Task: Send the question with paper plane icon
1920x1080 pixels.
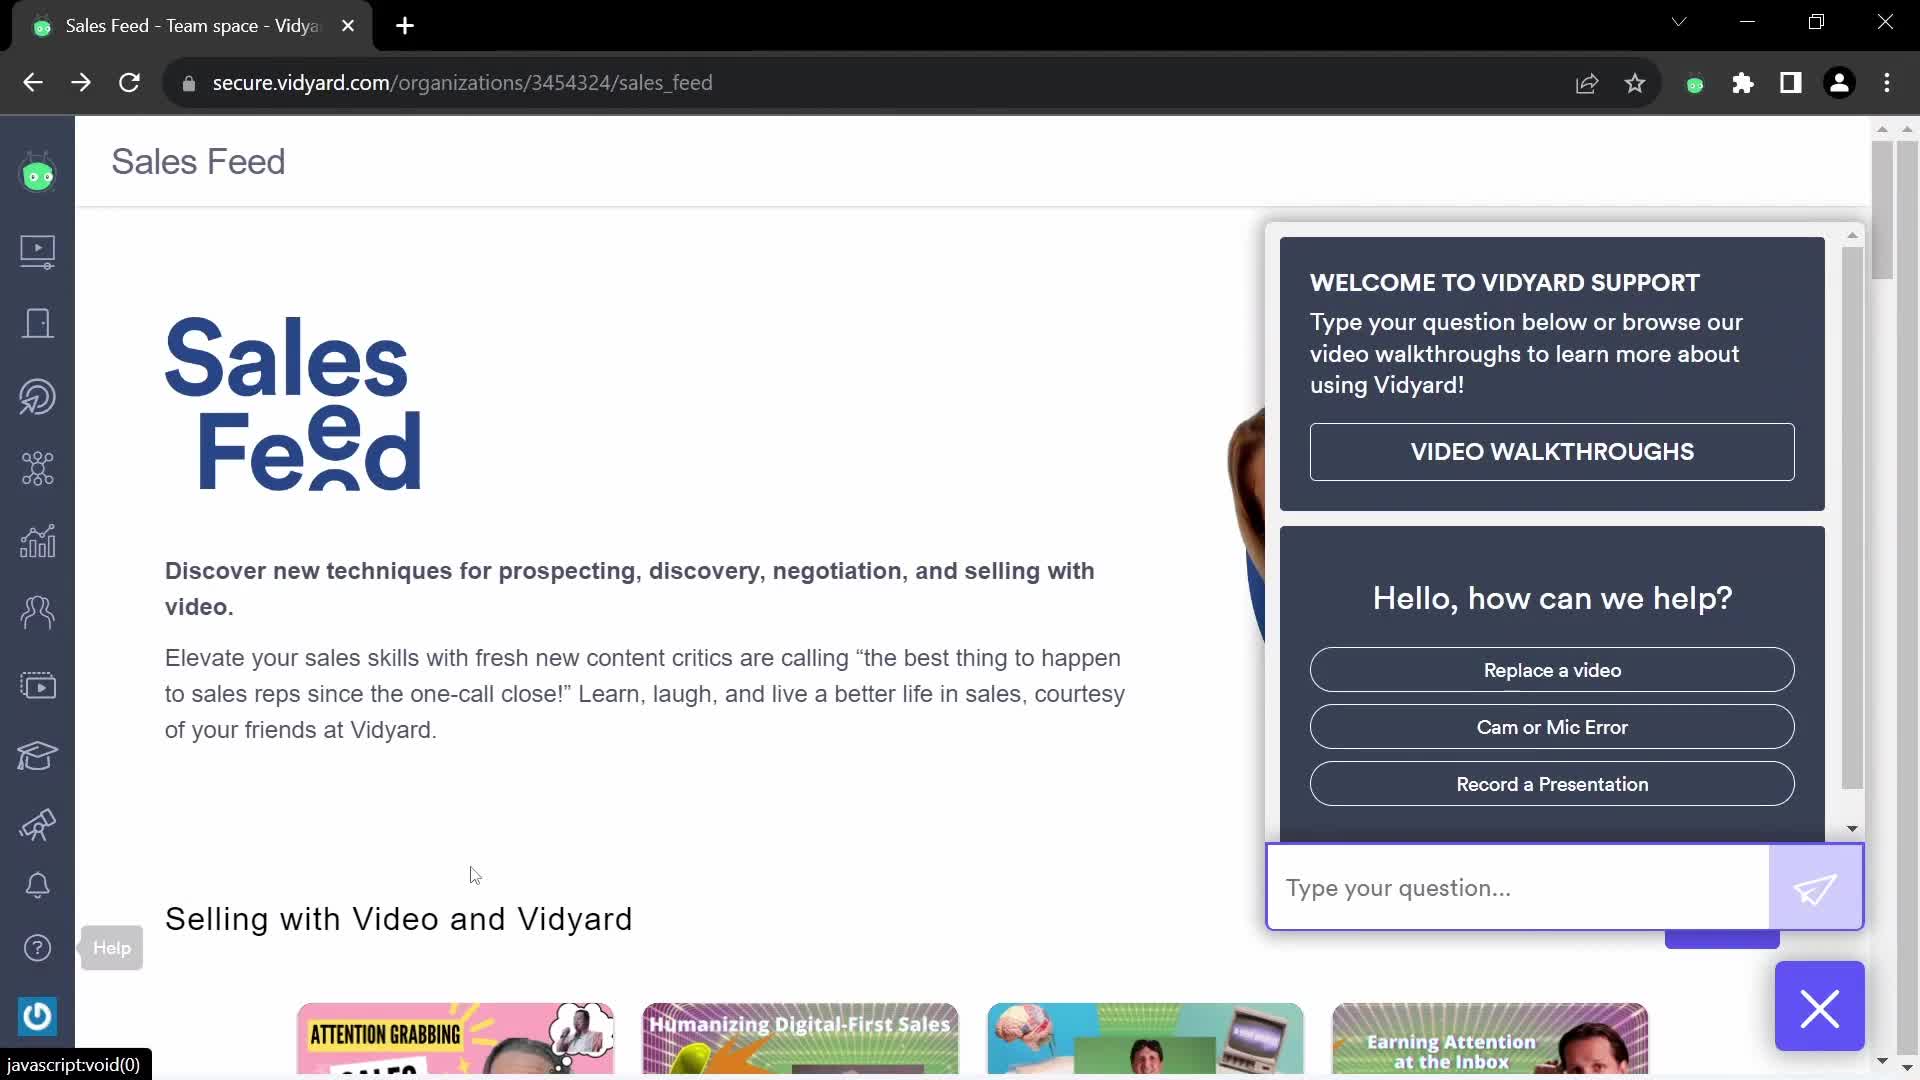Action: point(1815,888)
